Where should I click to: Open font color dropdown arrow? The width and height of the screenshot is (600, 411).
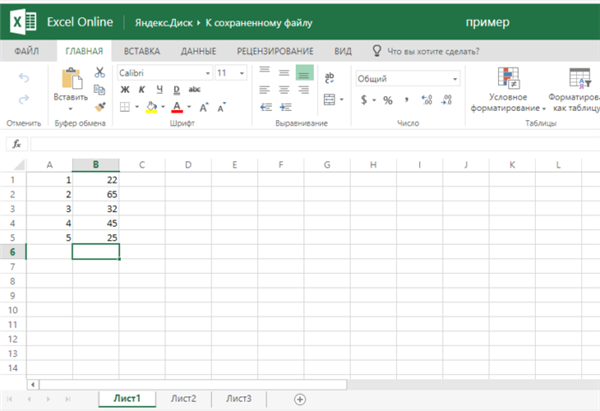(189, 107)
